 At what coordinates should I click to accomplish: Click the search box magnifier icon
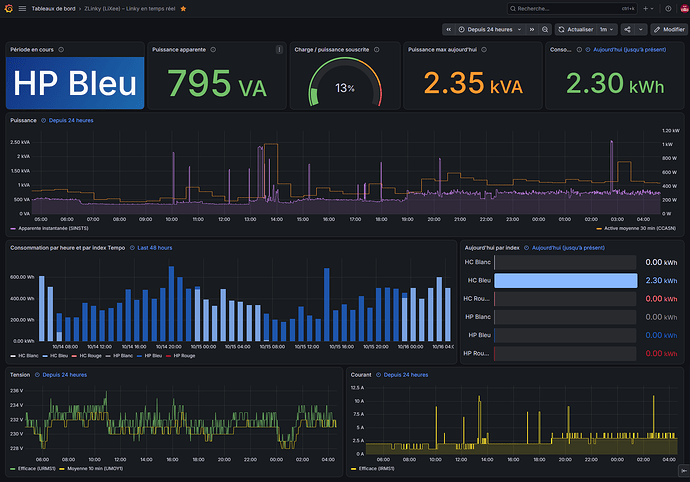(x=513, y=8)
